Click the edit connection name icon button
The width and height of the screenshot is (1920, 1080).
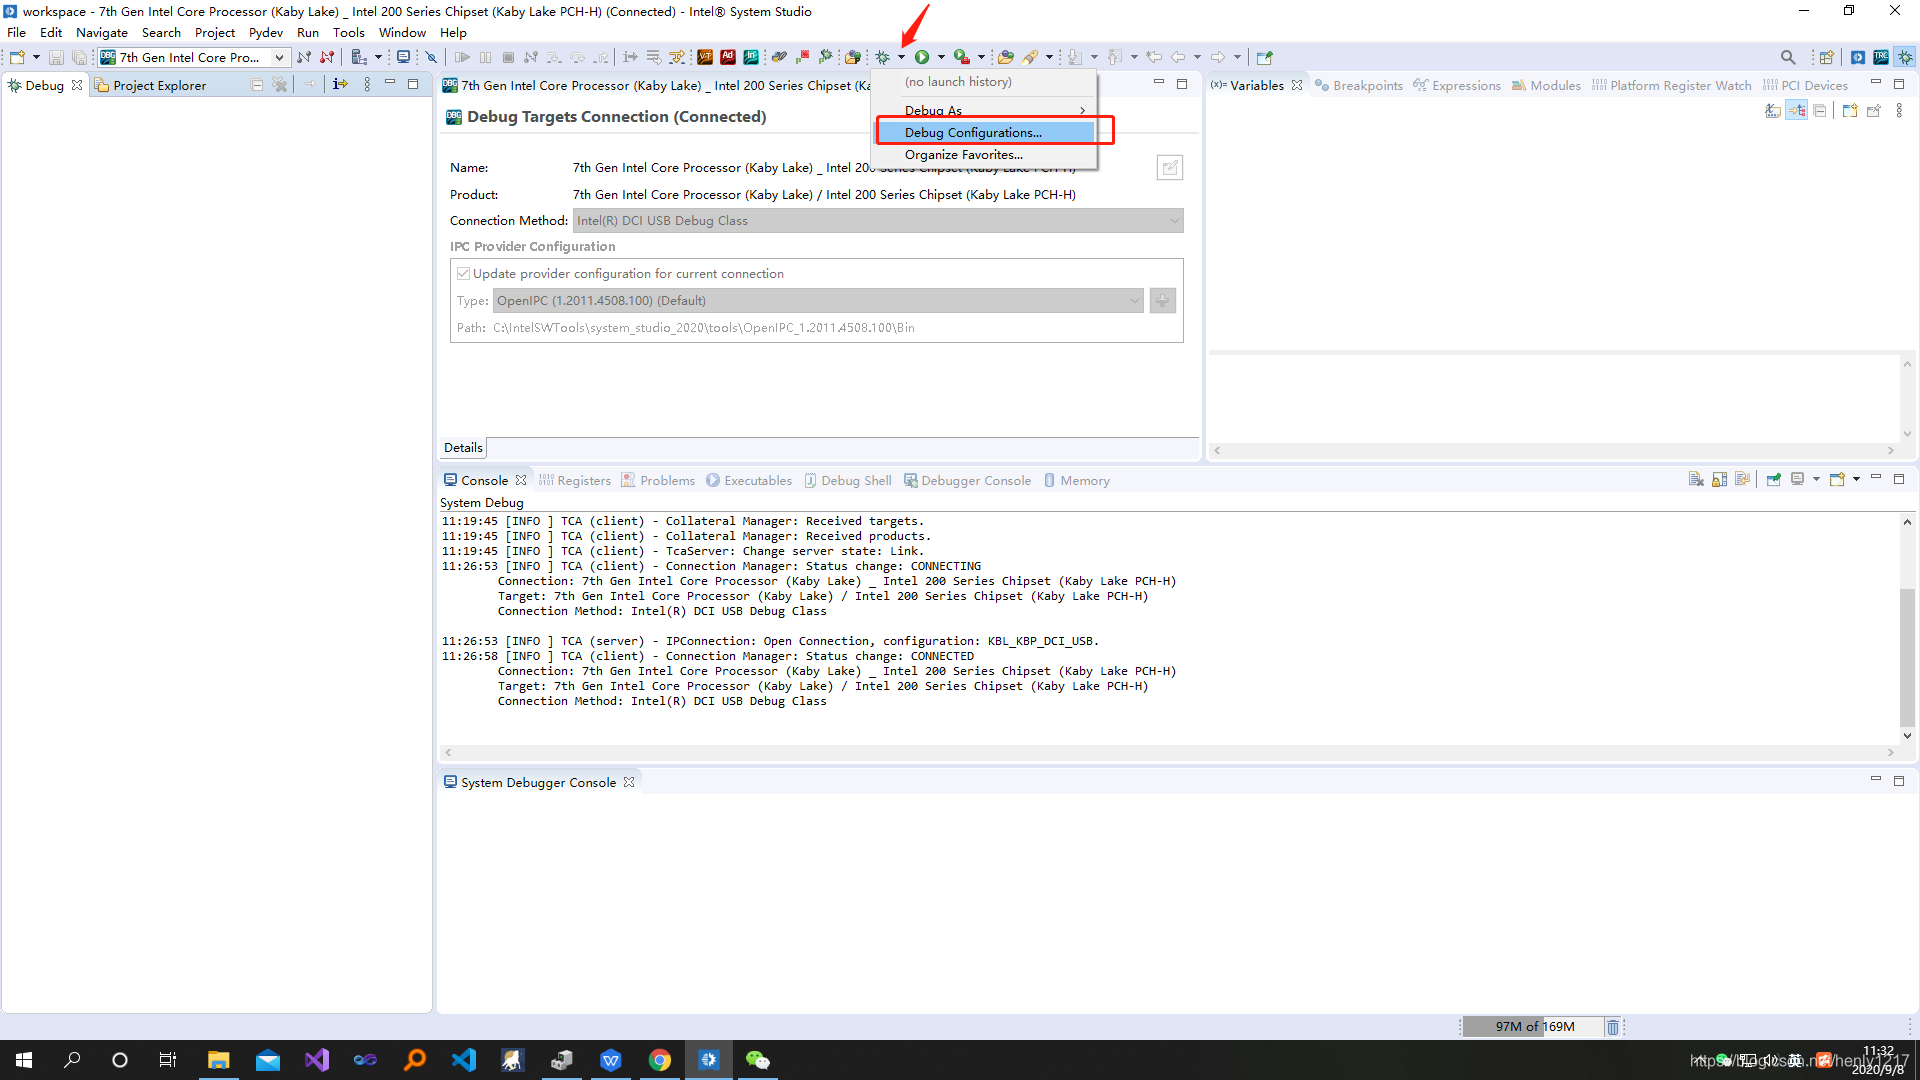[1169, 167]
